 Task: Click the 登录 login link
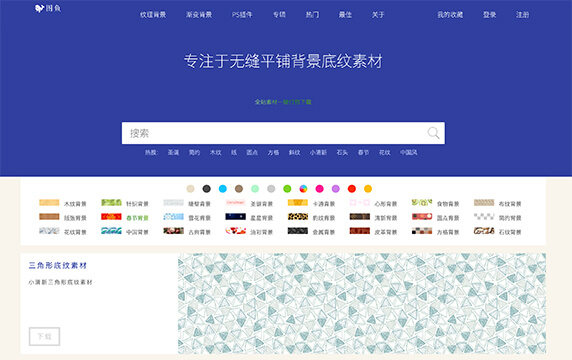point(490,15)
